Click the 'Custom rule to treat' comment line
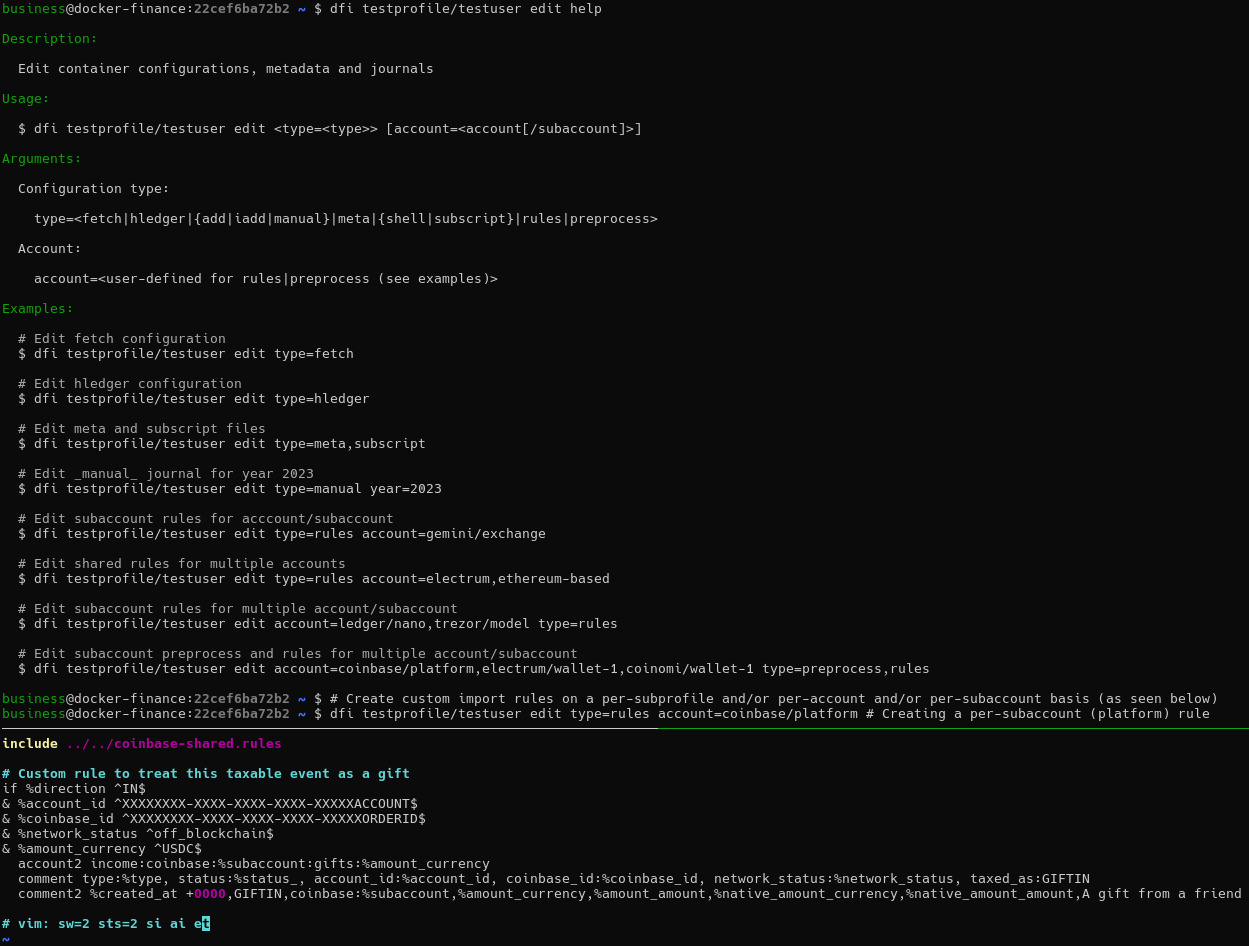 205,774
